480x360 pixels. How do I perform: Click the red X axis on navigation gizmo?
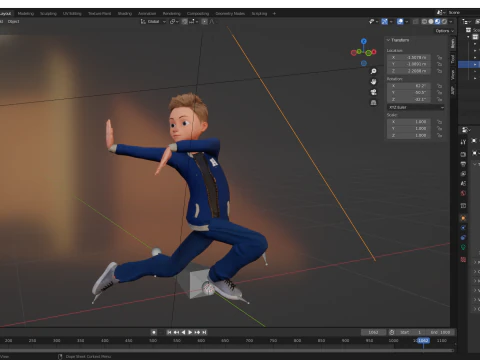click(374, 52)
